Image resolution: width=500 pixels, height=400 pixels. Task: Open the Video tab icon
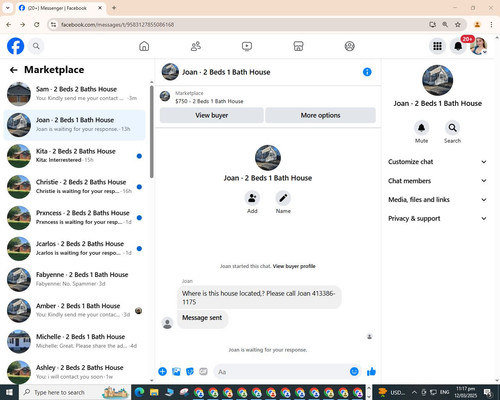click(247, 46)
